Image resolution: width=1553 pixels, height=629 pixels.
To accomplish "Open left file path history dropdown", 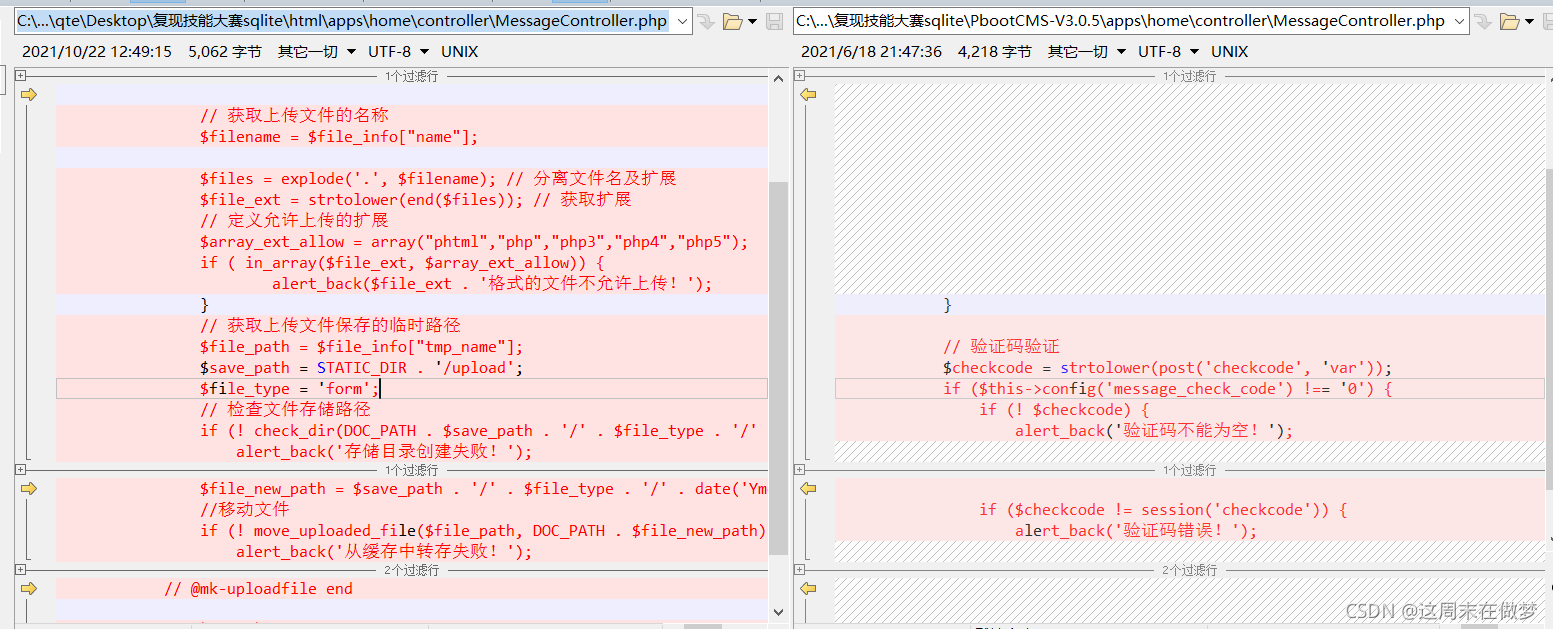I will click(x=682, y=21).
